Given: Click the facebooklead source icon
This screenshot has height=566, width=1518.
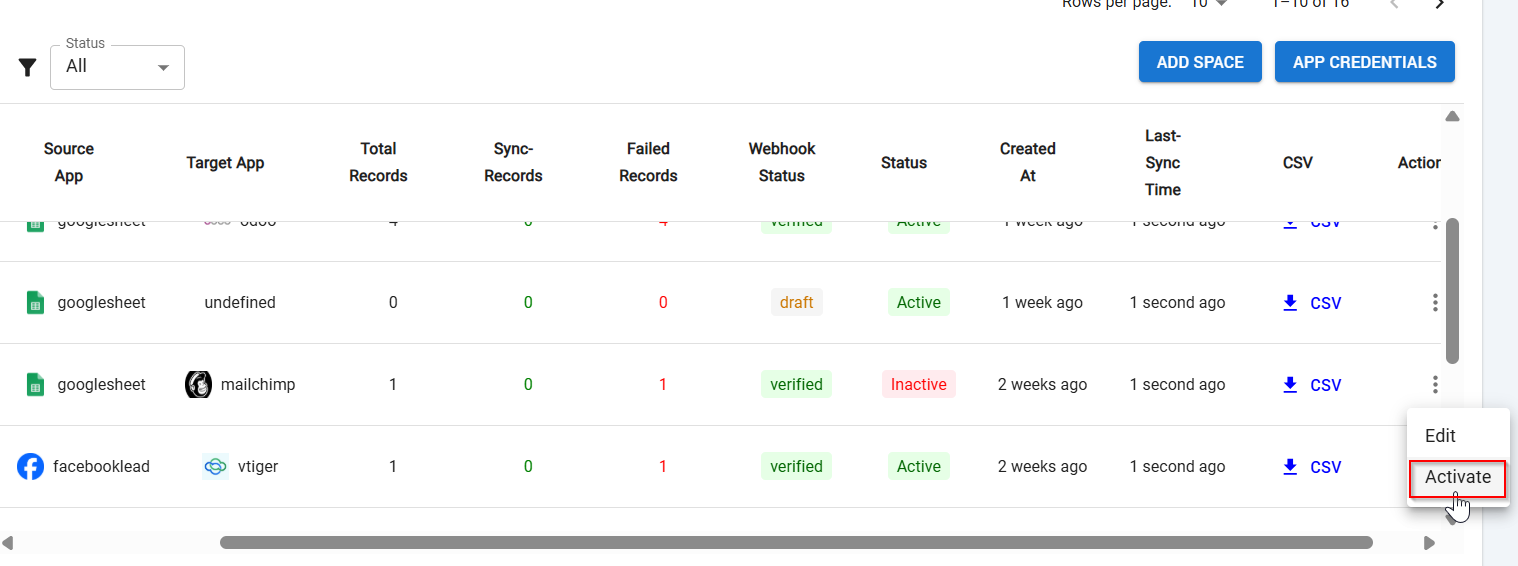Looking at the screenshot, I should pyautogui.click(x=31, y=466).
